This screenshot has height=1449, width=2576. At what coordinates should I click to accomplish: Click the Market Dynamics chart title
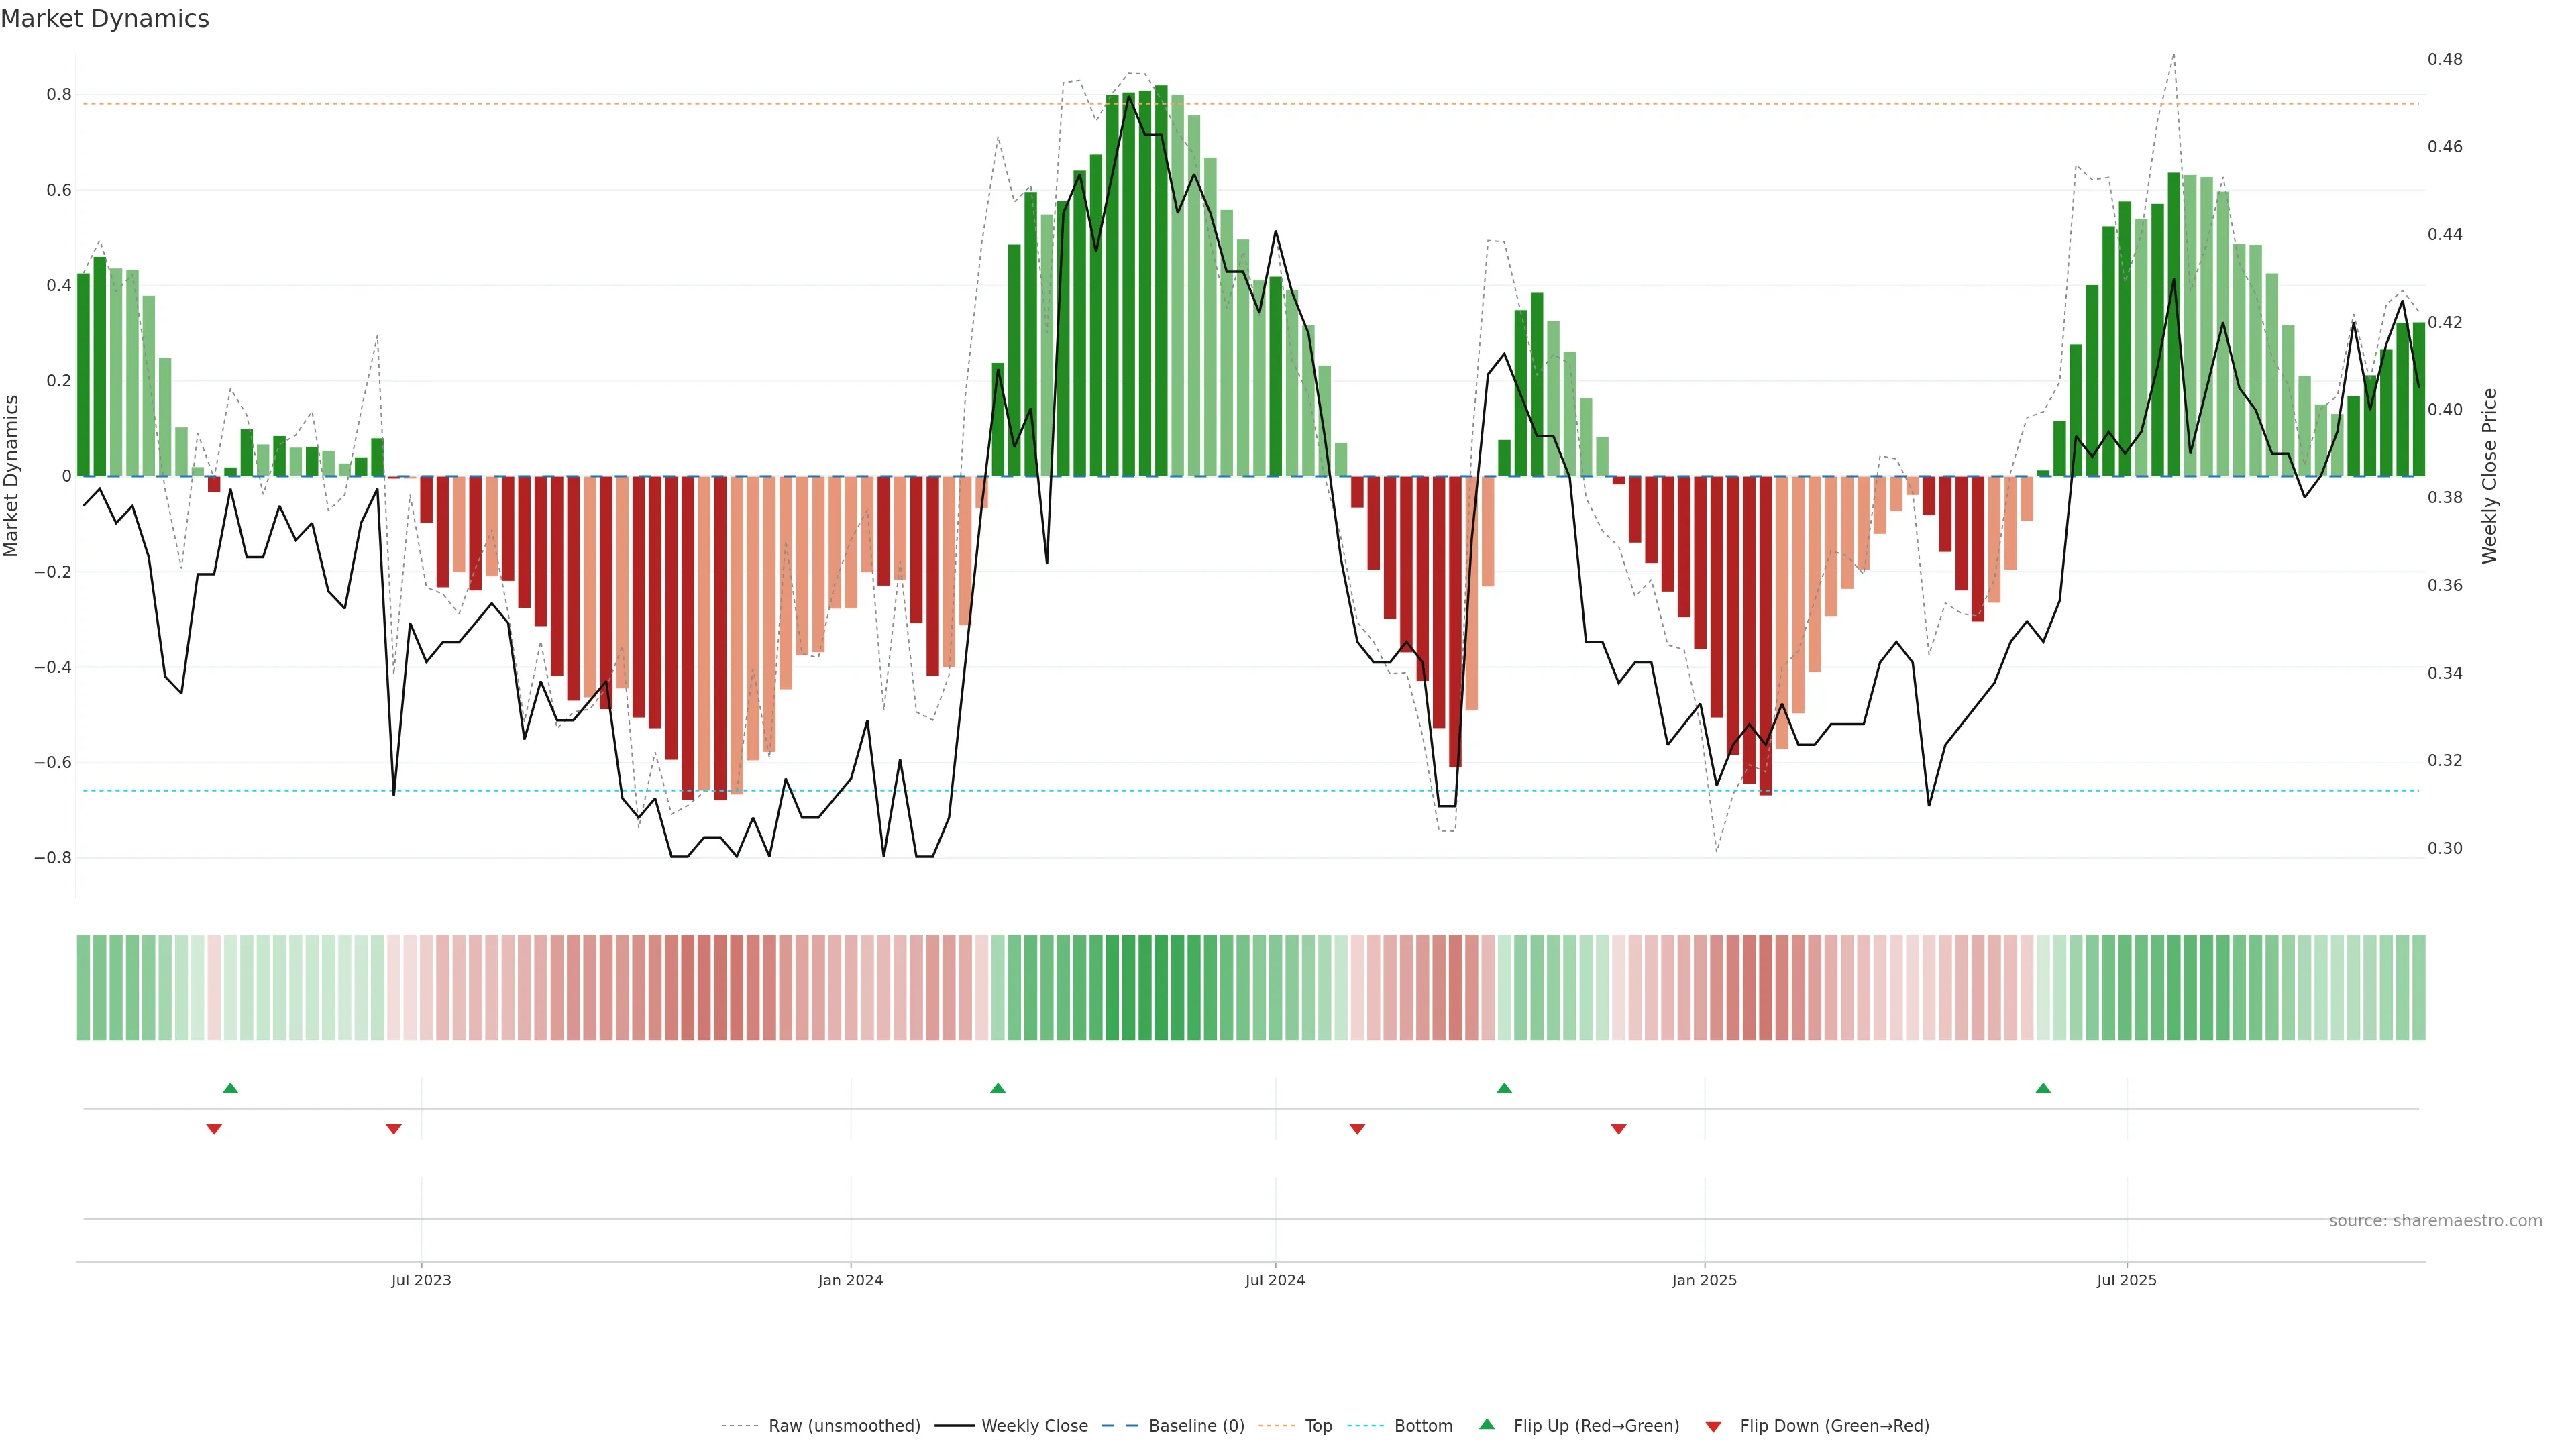coord(105,19)
